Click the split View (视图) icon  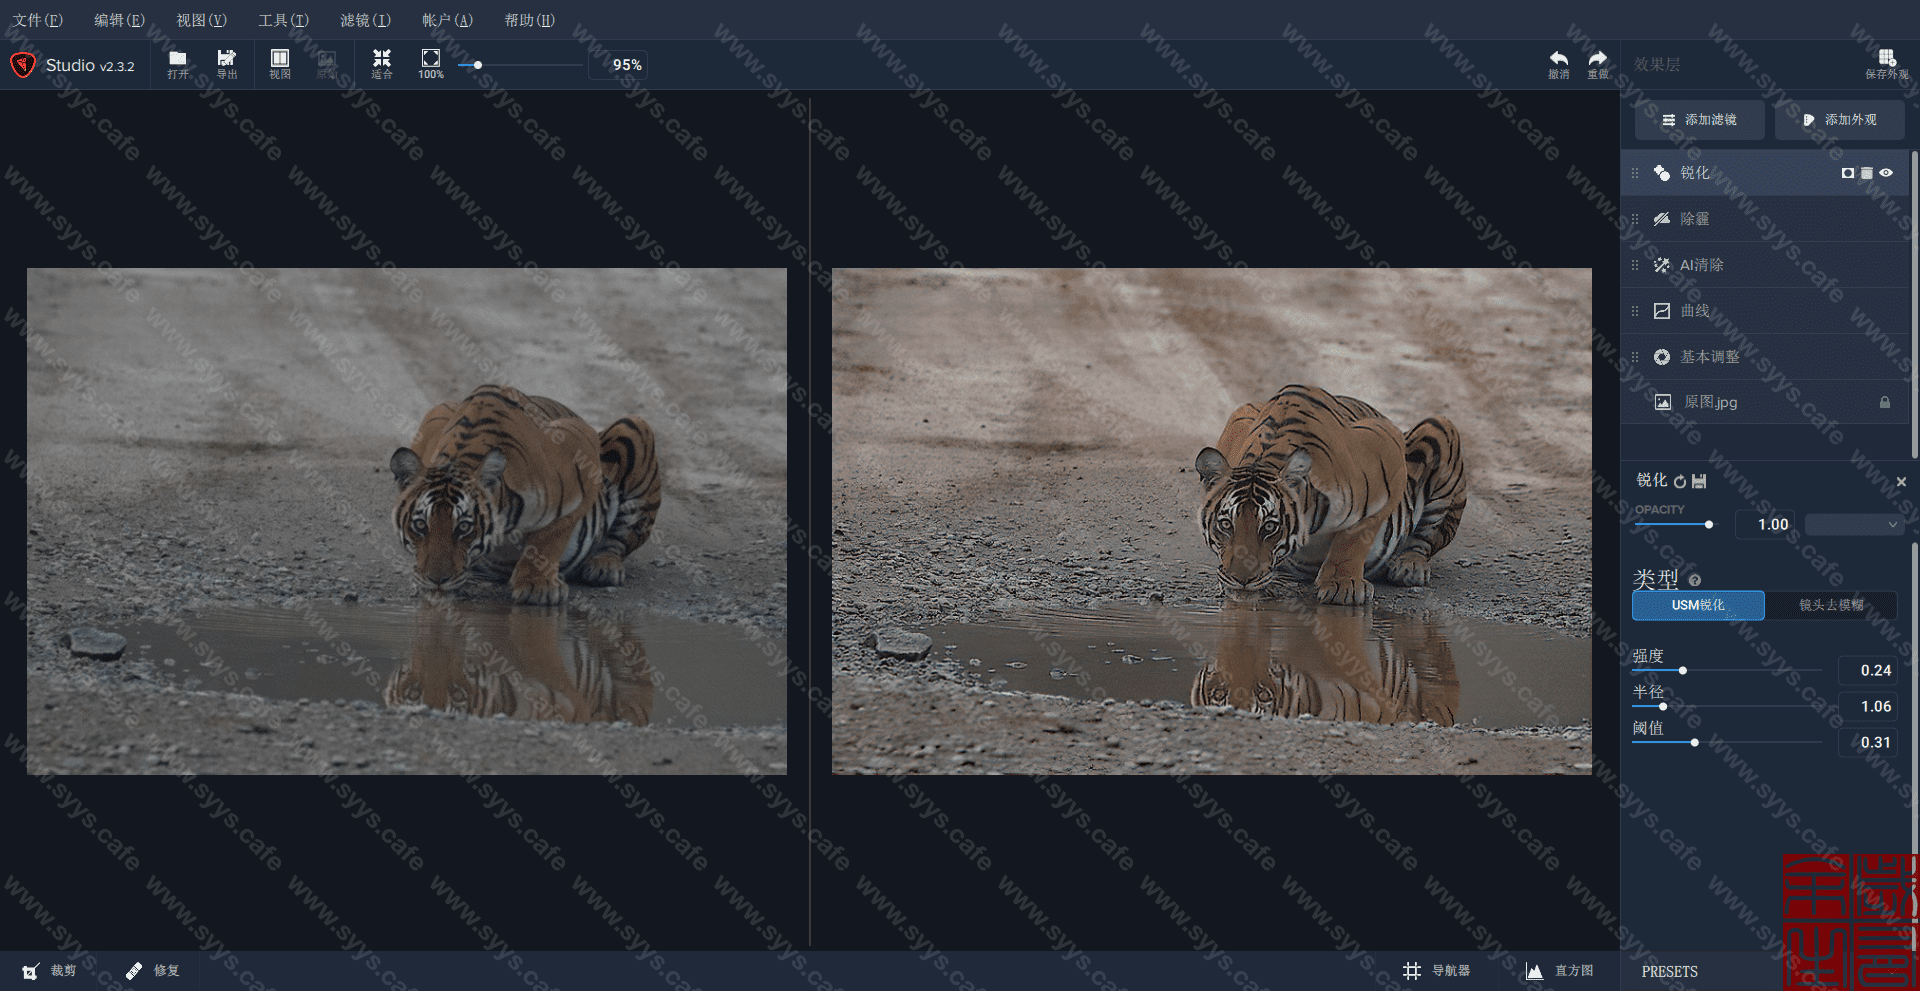click(x=280, y=63)
